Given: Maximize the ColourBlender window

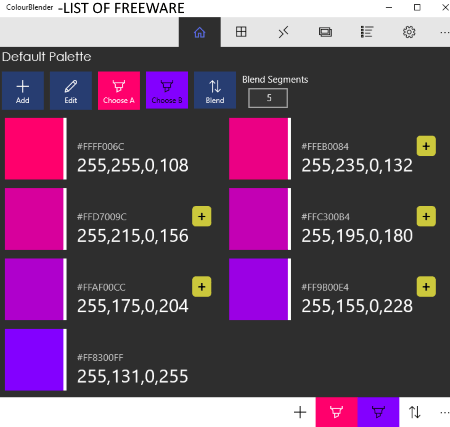Looking at the screenshot, I should tap(417, 7).
